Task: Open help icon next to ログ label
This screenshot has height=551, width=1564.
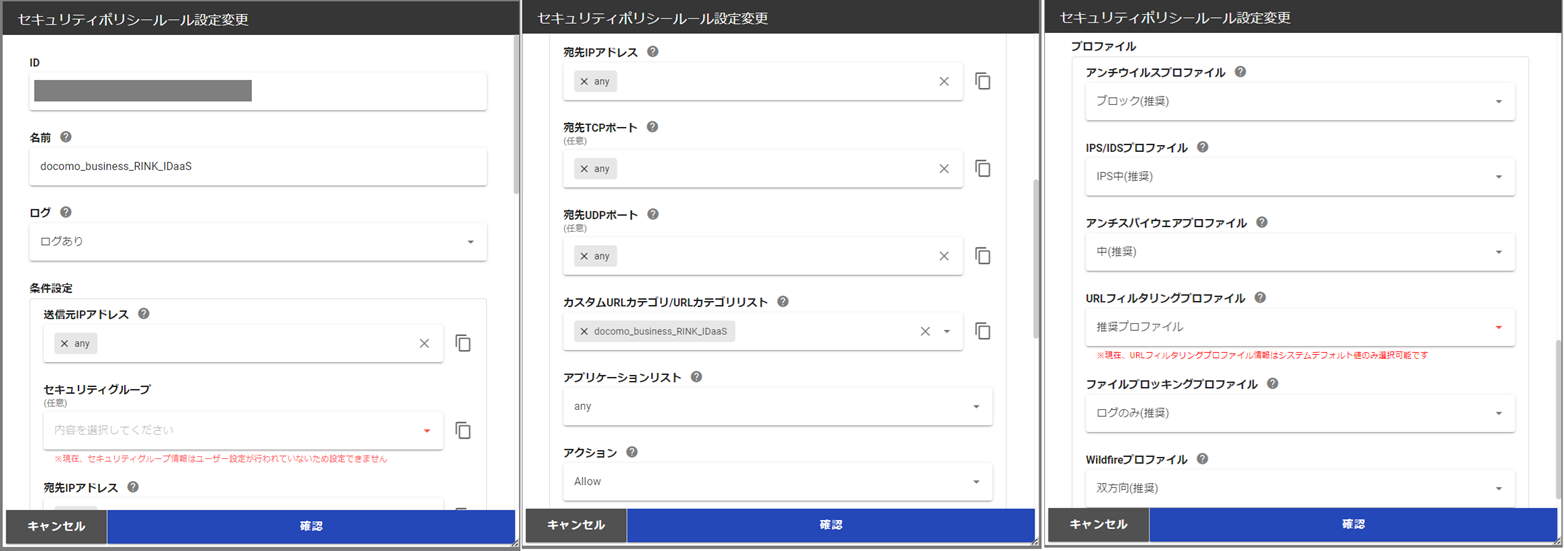Action: (x=66, y=212)
